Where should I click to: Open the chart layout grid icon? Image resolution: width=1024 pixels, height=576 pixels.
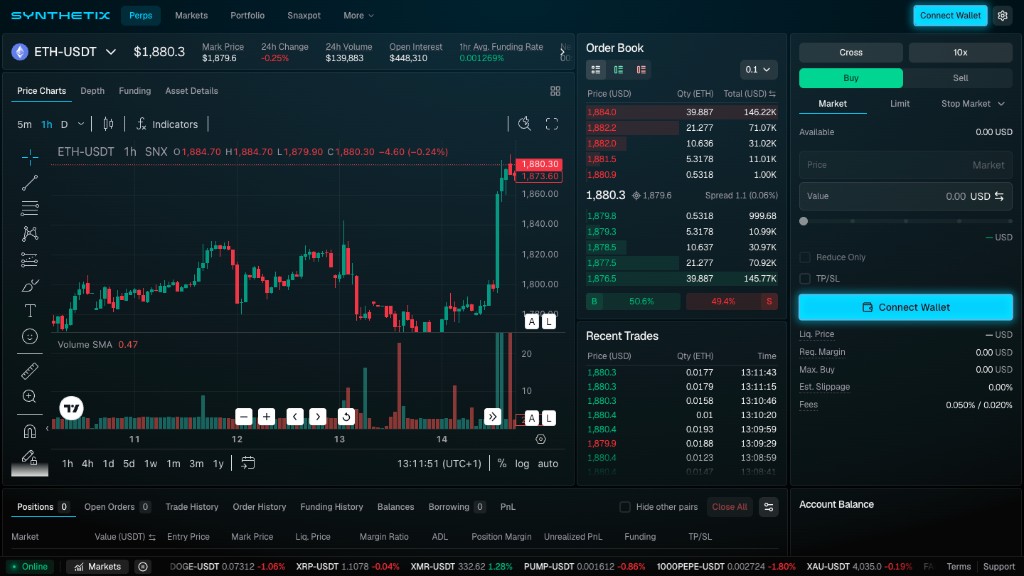point(555,91)
